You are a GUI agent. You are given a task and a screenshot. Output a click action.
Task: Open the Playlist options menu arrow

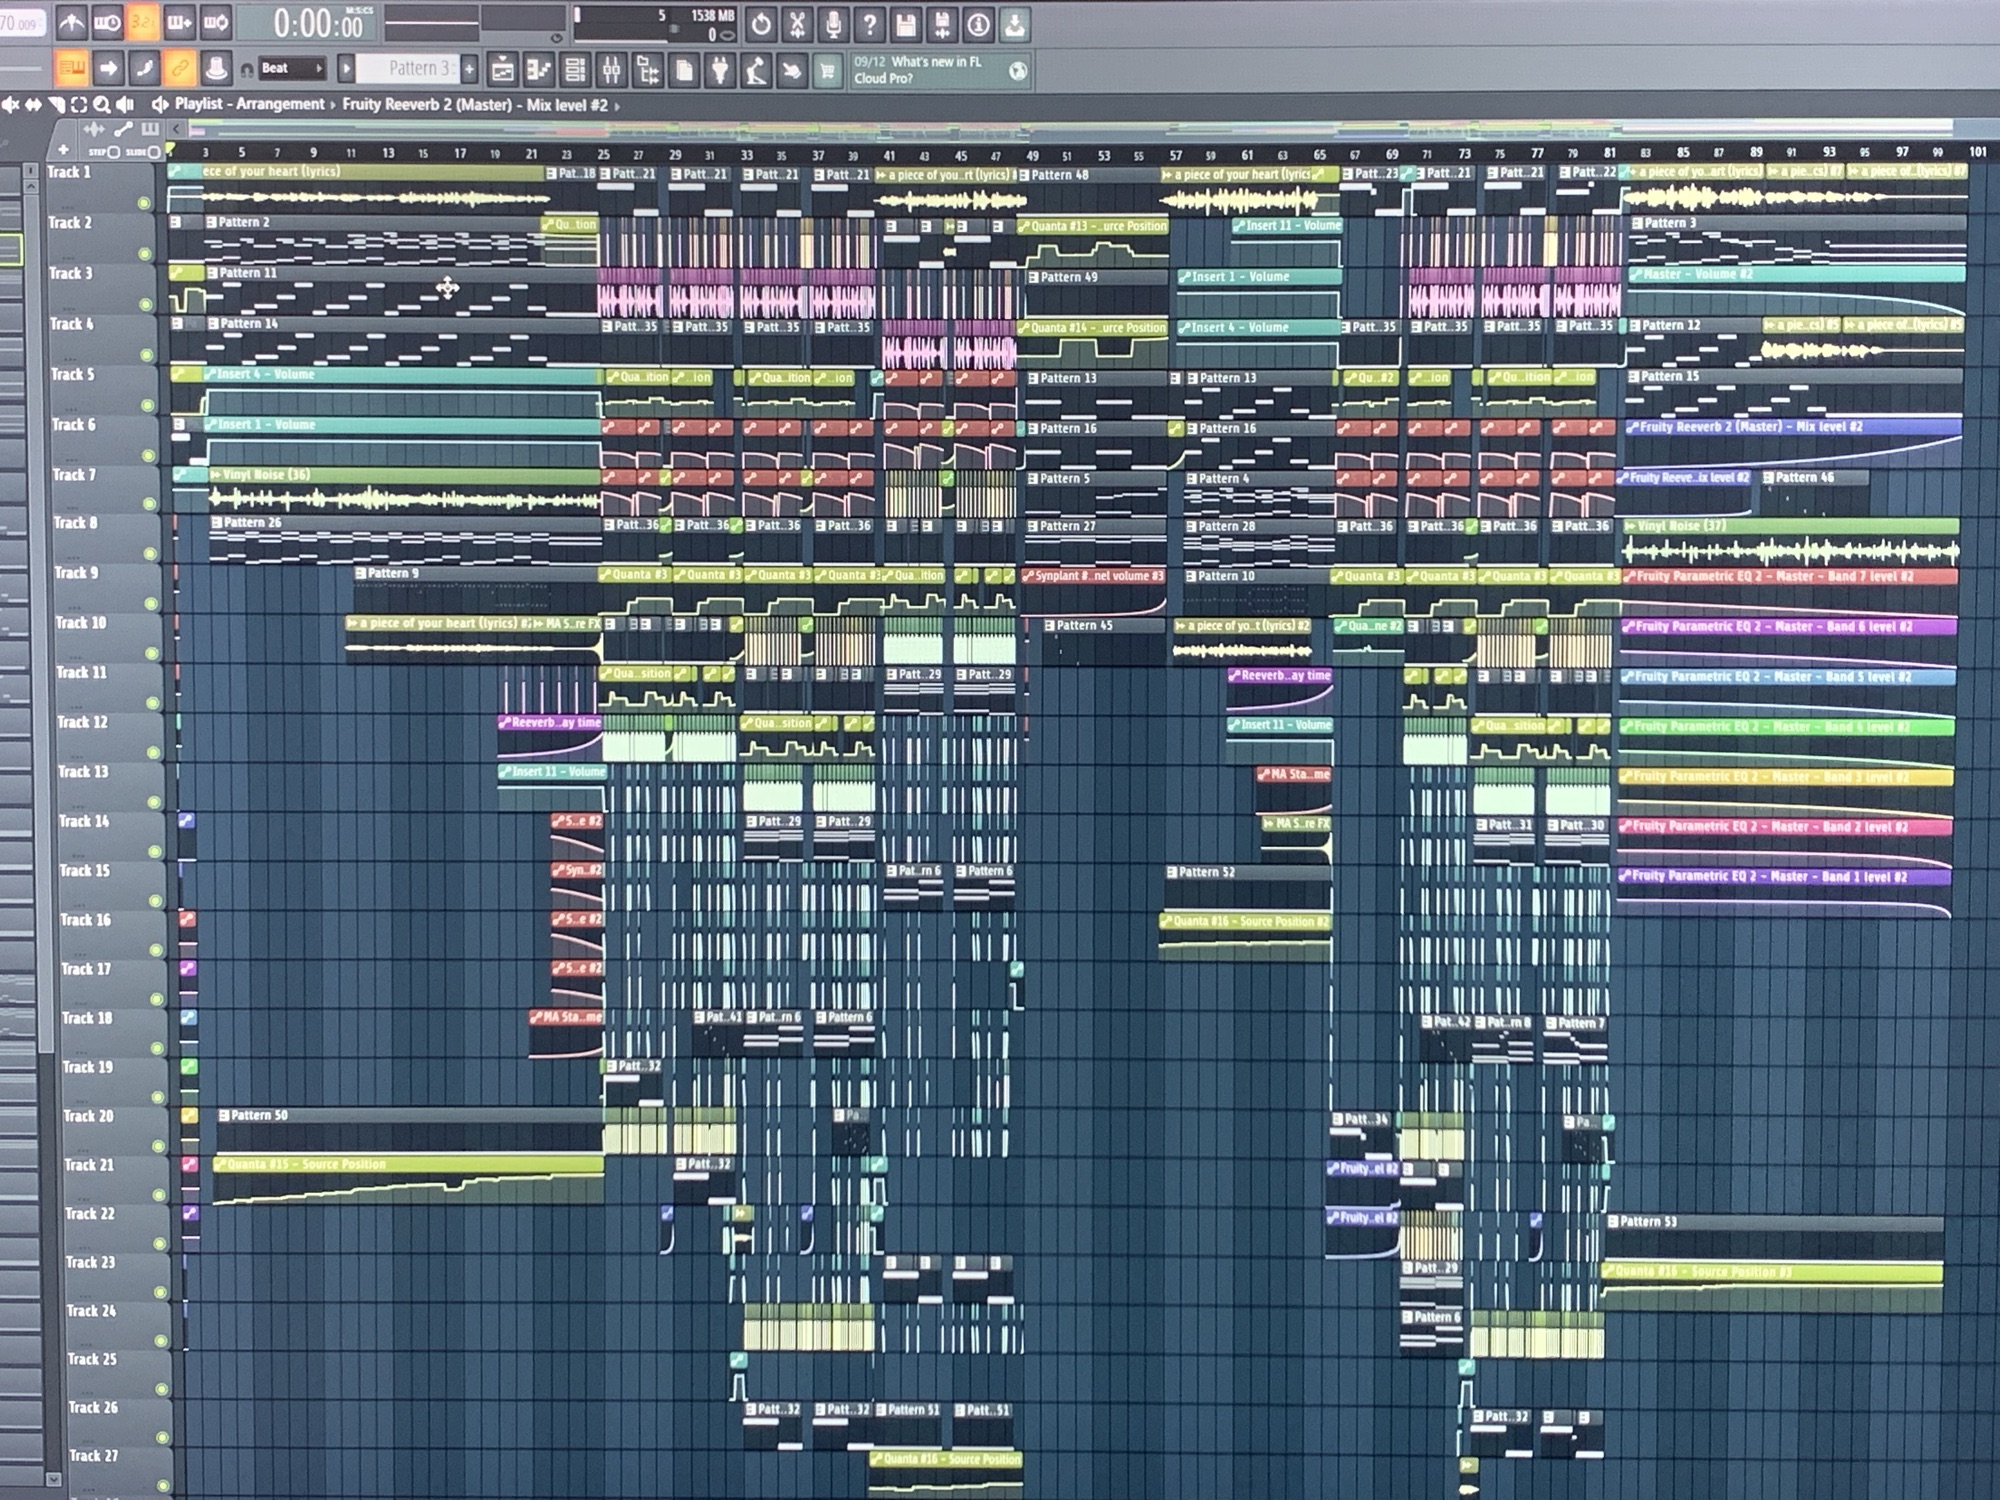158,105
